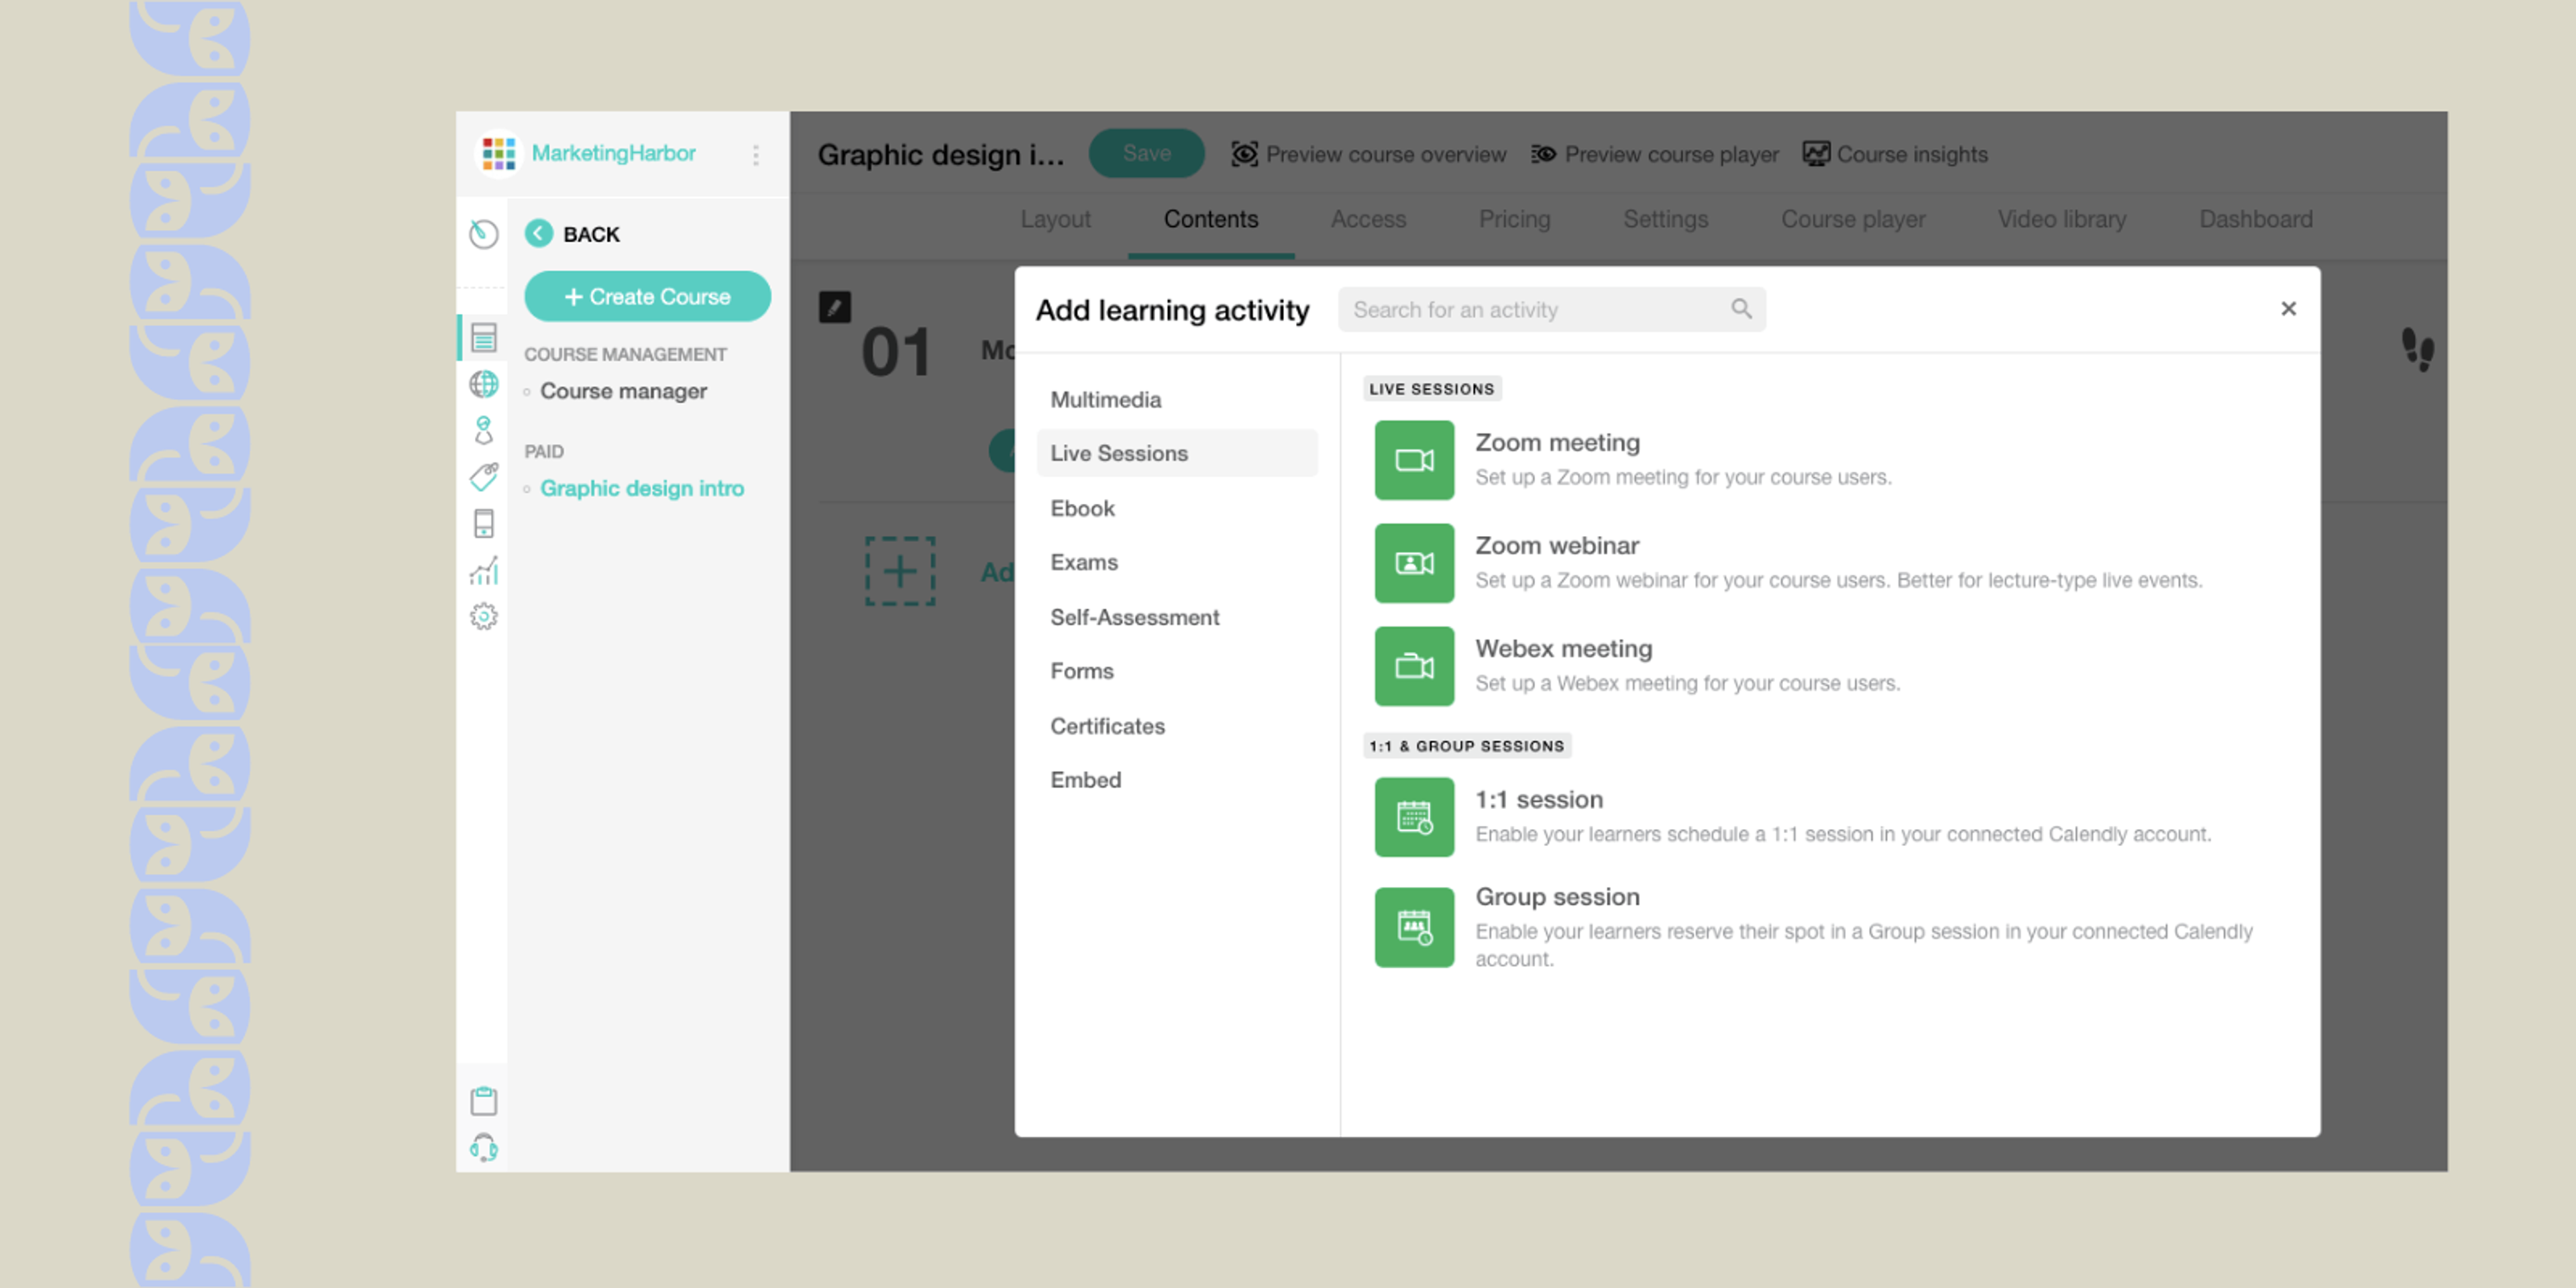Click the Preview course player icon
Image resolution: width=2576 pixels, height=1288 pixels.
[x=1543, y=154]
